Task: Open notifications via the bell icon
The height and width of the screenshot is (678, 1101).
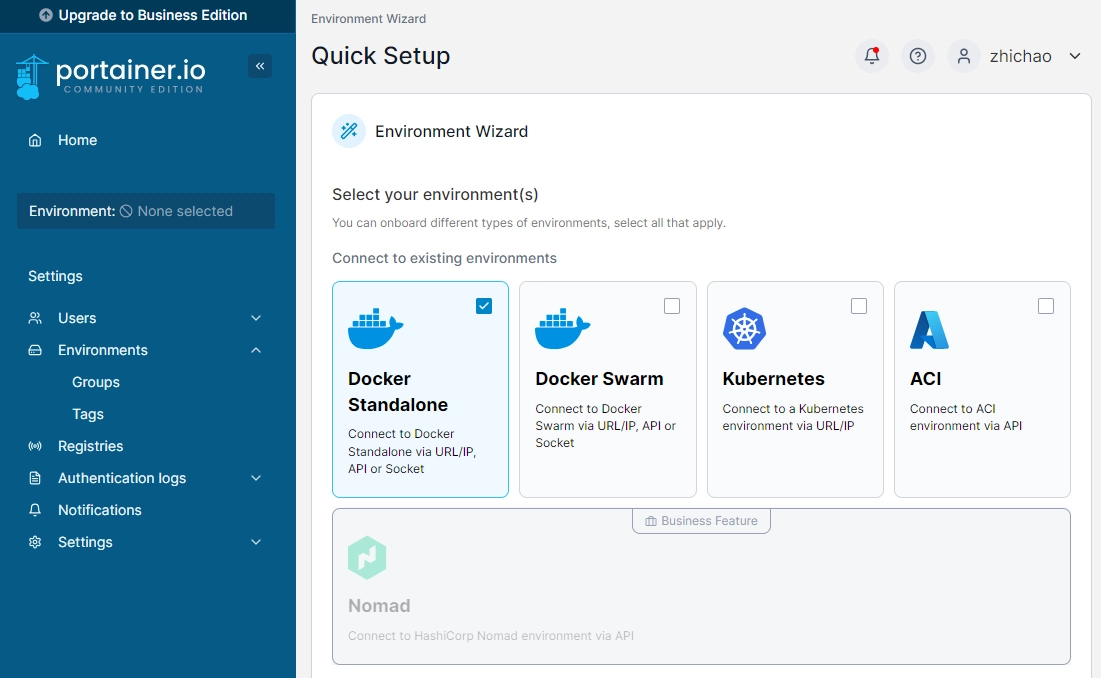Action: (x=871, y=56)
